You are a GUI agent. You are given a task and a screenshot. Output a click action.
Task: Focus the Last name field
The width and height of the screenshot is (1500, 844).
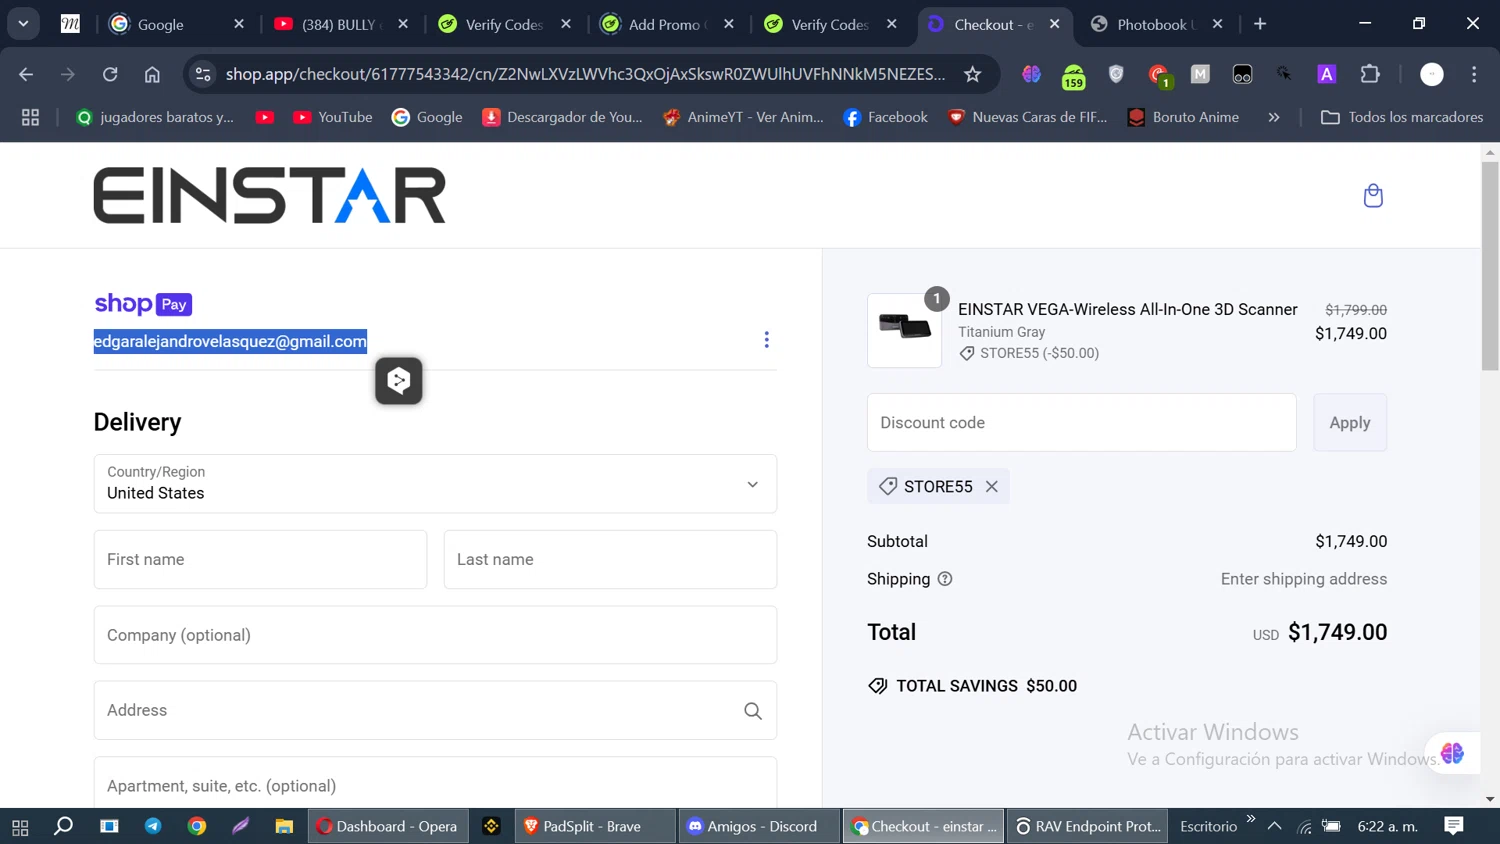point(610,560)
